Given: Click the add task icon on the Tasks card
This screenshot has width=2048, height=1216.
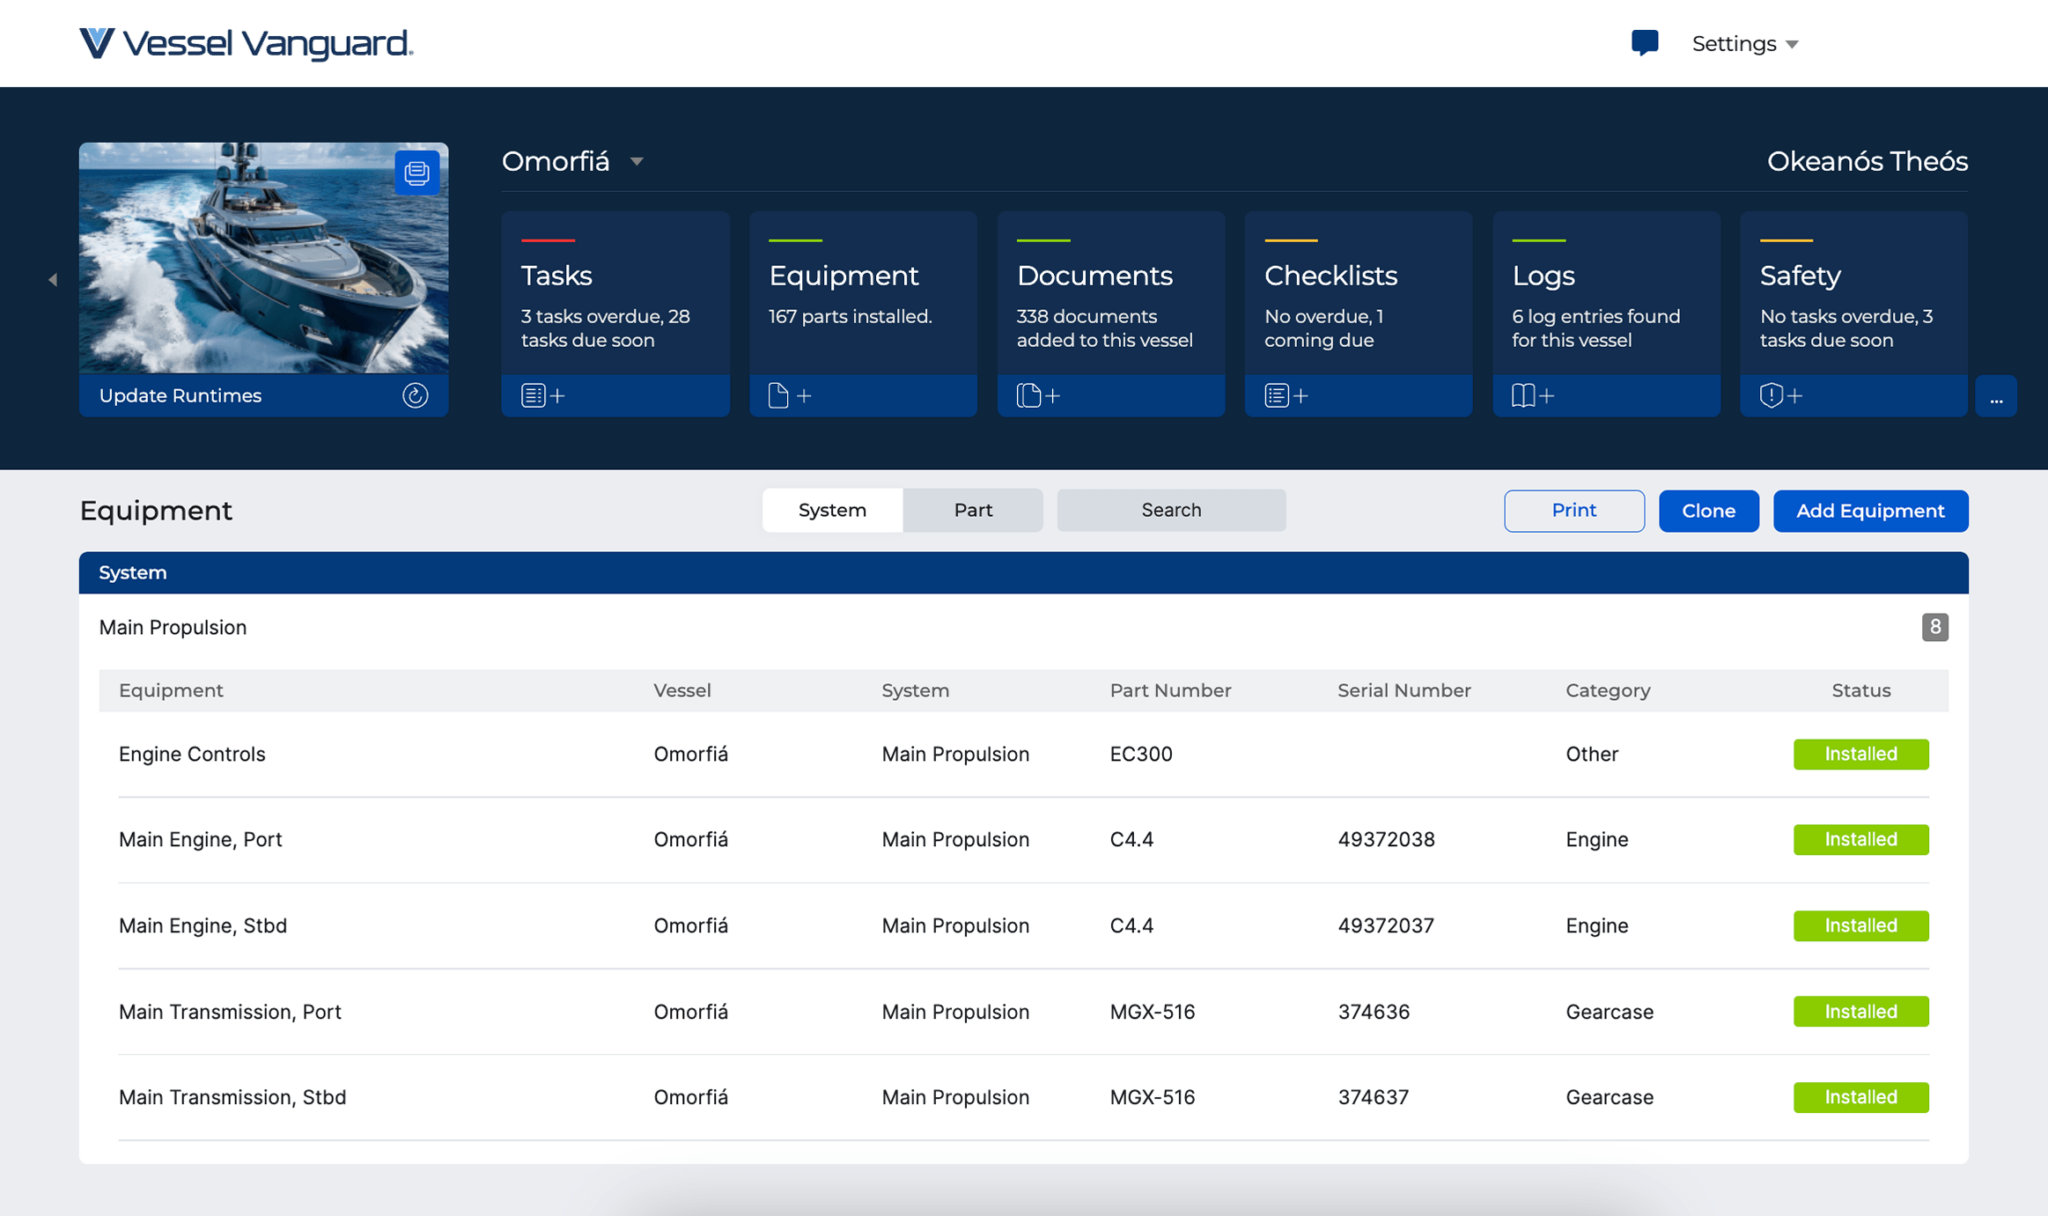Looking at the screenshot, I should click(x=541, y=395).
